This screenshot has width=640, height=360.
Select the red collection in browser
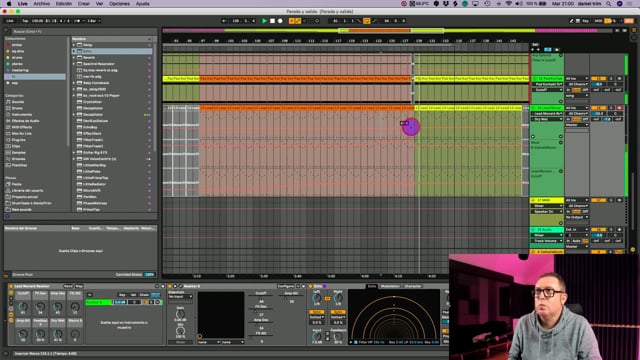coord(35,45)
